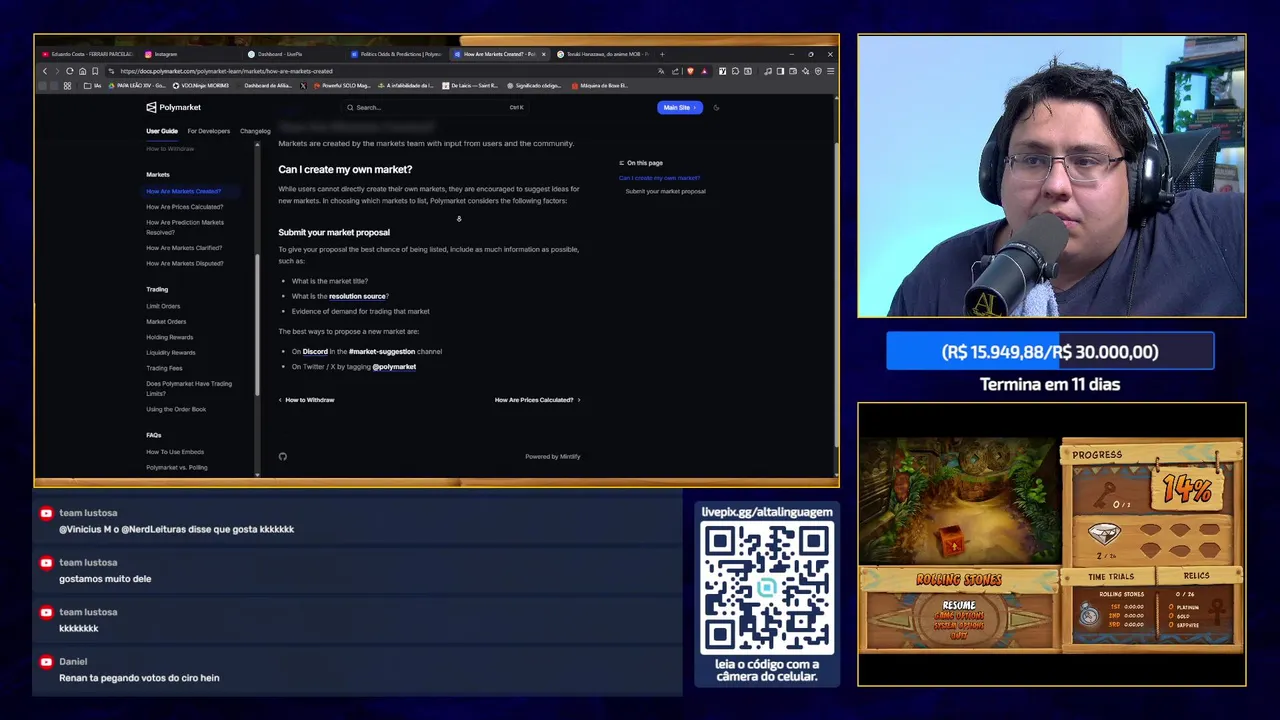Switch to the Tomoki Hanazawa tab

tap(603, 54)
